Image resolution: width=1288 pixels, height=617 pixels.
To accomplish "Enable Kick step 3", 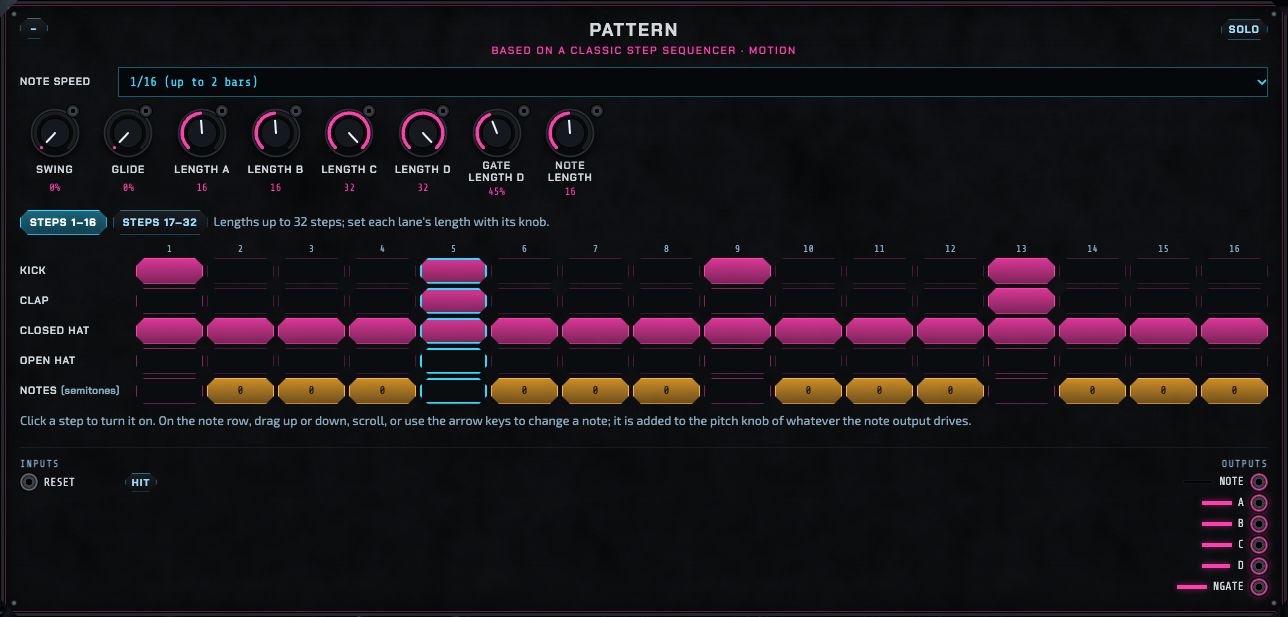I will [x=312, y=270].
